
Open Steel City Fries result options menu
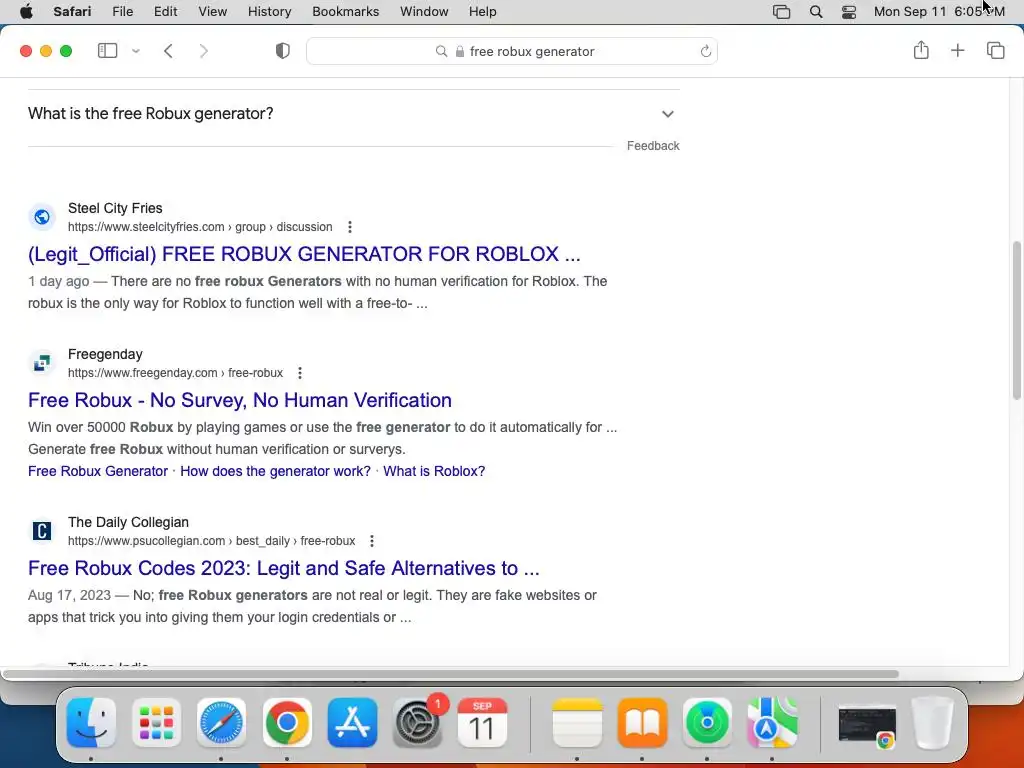[x=350, y=227]
